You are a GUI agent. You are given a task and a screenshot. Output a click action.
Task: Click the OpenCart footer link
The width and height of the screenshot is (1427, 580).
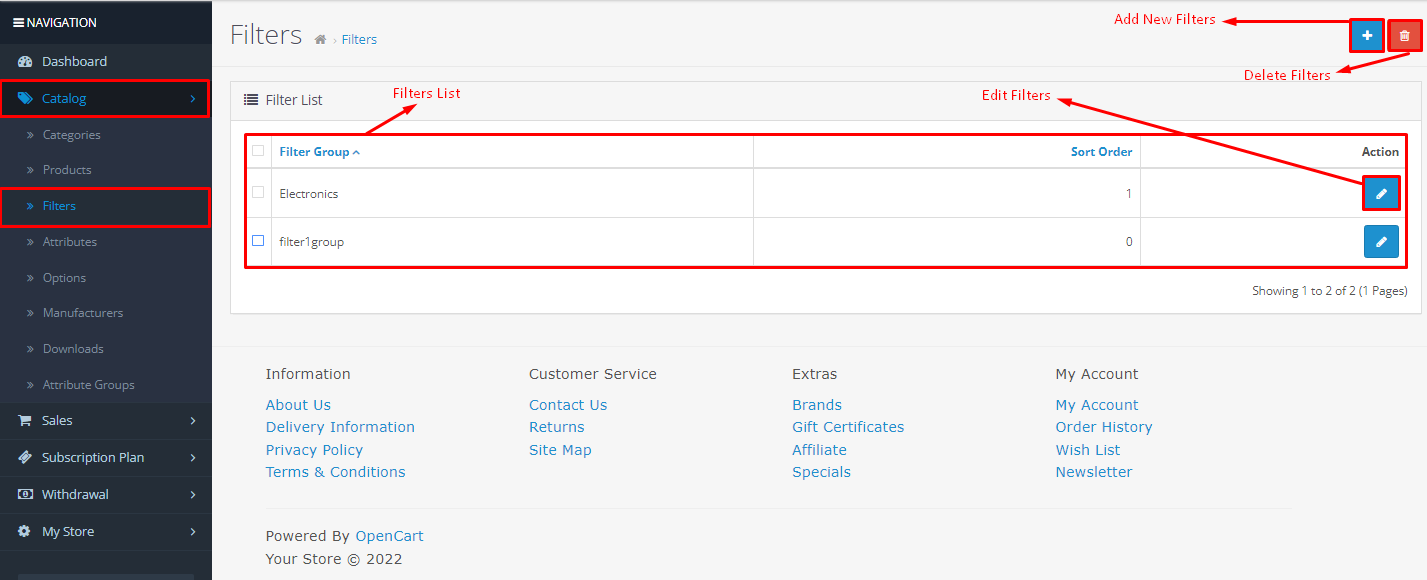tap(389, 535)
